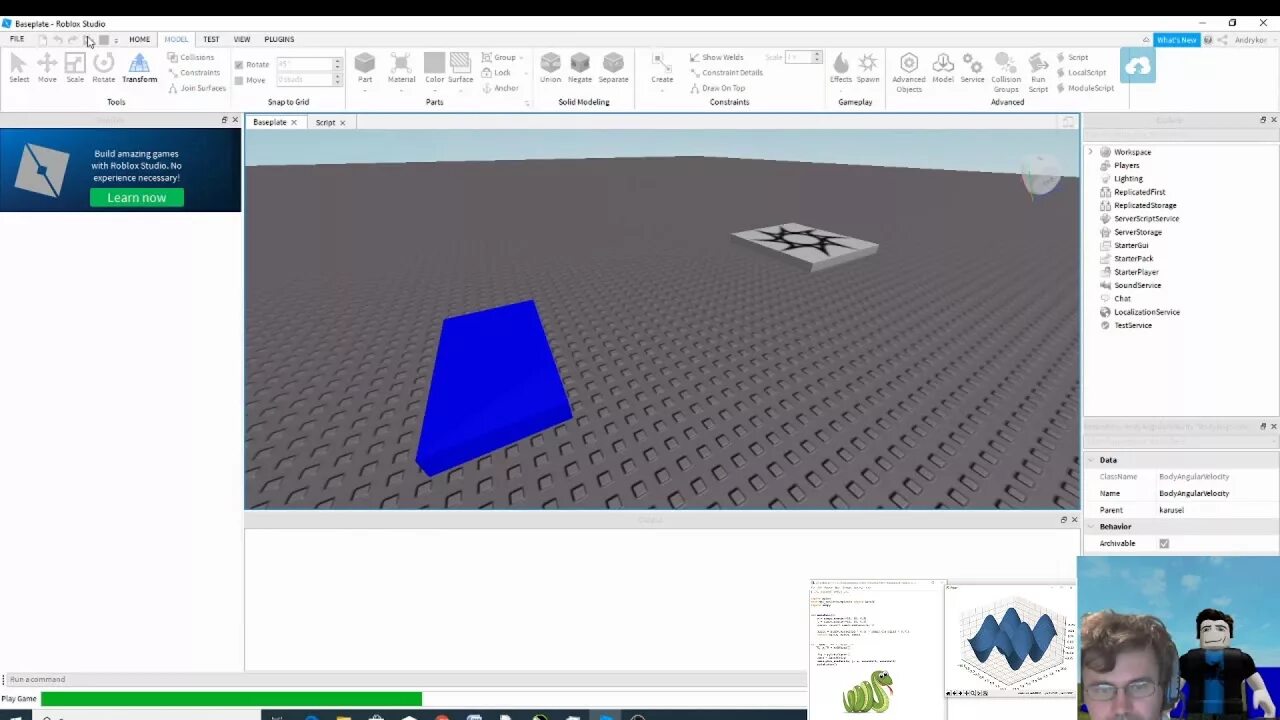1280x720 pixels.
Task: Click the view orientation gizmo in viewport
Action: (x=1042, y=176)
